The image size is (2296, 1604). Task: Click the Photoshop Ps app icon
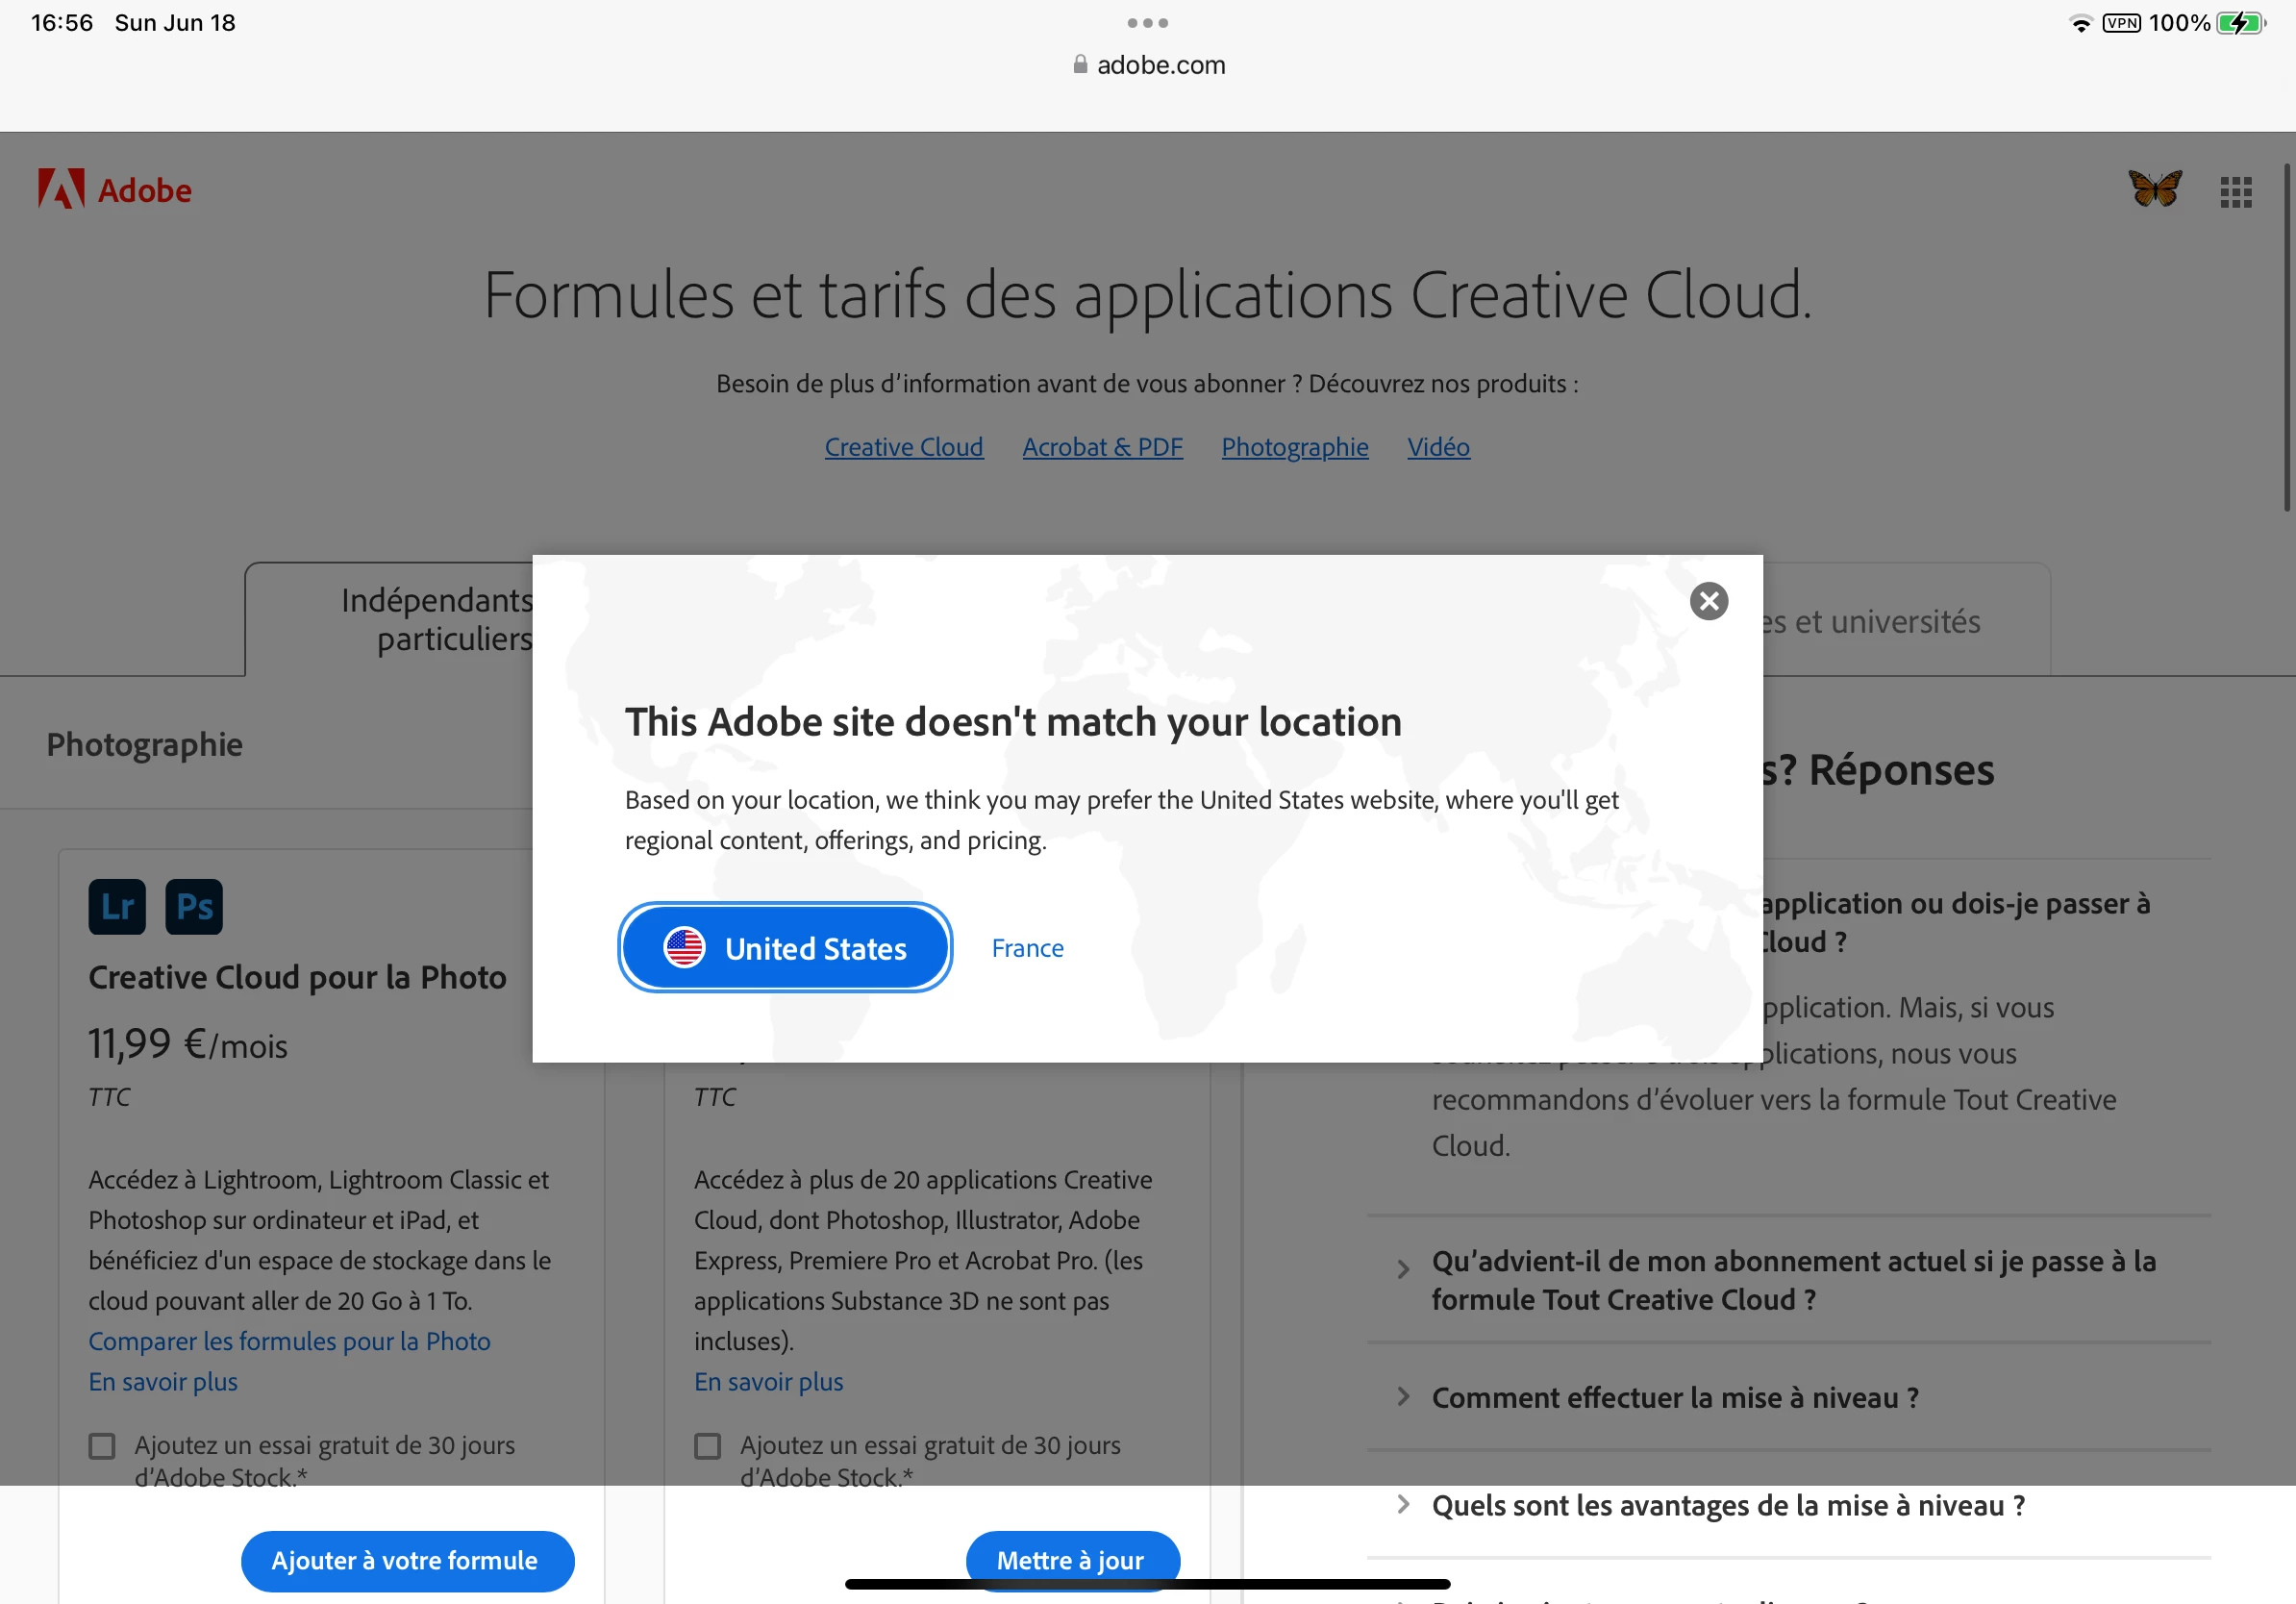(194, 907)
